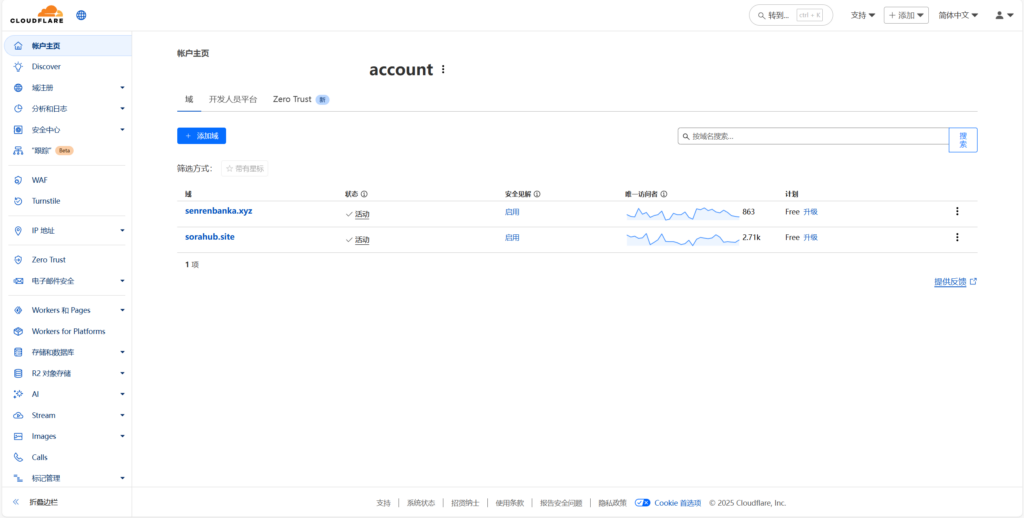Open row options for sorahub.site

pos(957,237)
